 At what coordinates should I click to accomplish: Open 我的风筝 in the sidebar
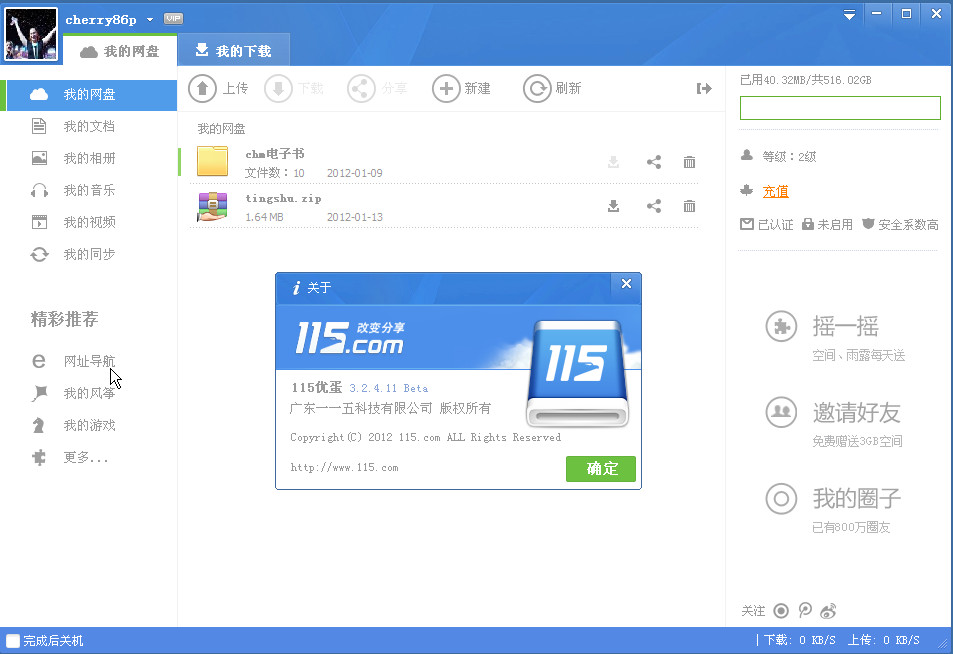pyautogui.click(x=89, y=393)
